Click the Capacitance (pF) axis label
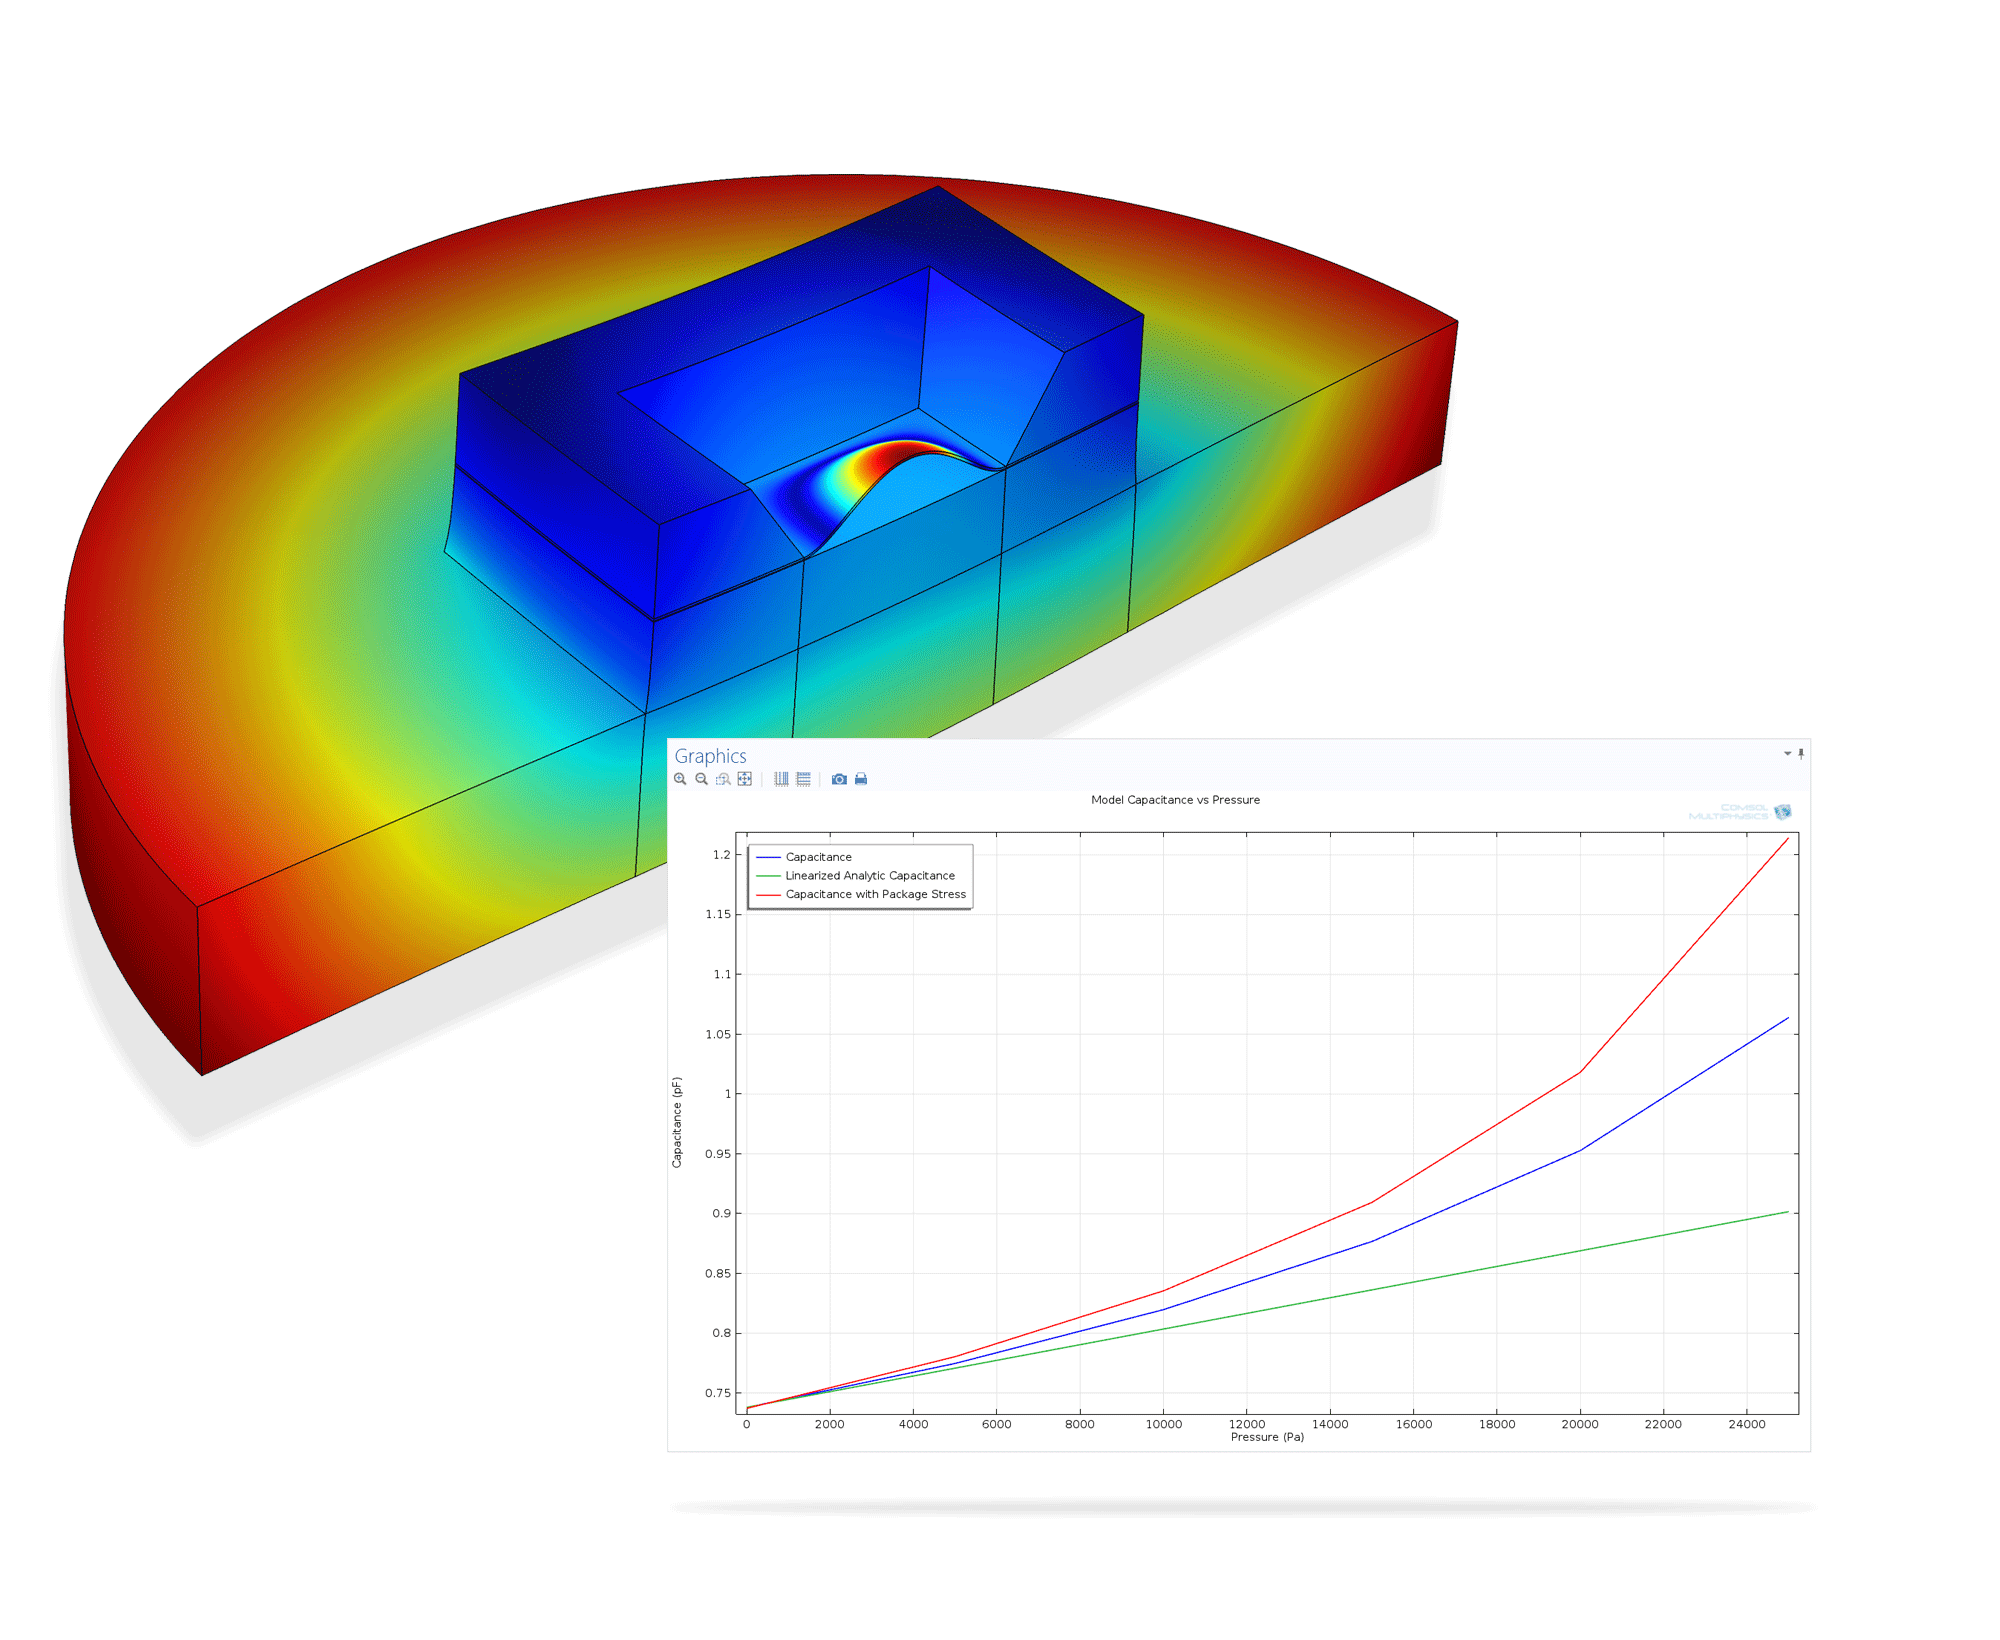 pyautogui.click(x=677, y=1122)
